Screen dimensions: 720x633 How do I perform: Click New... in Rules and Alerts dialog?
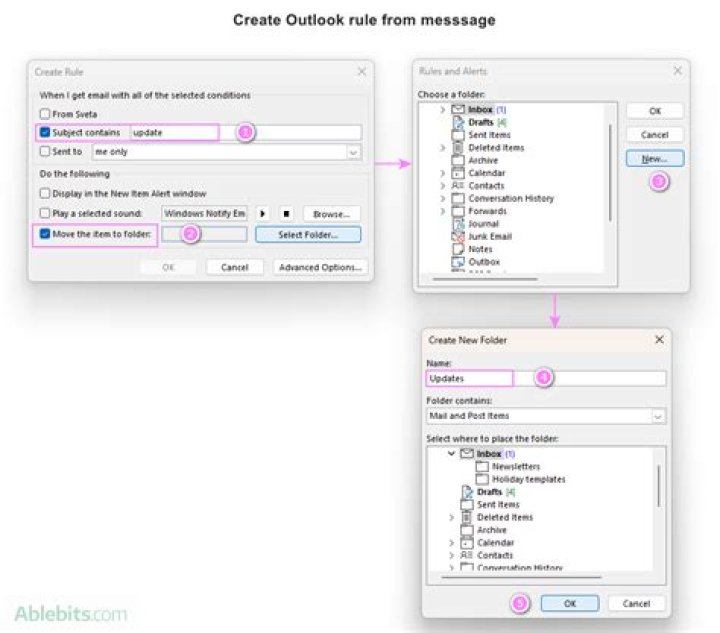pos(655,159)
